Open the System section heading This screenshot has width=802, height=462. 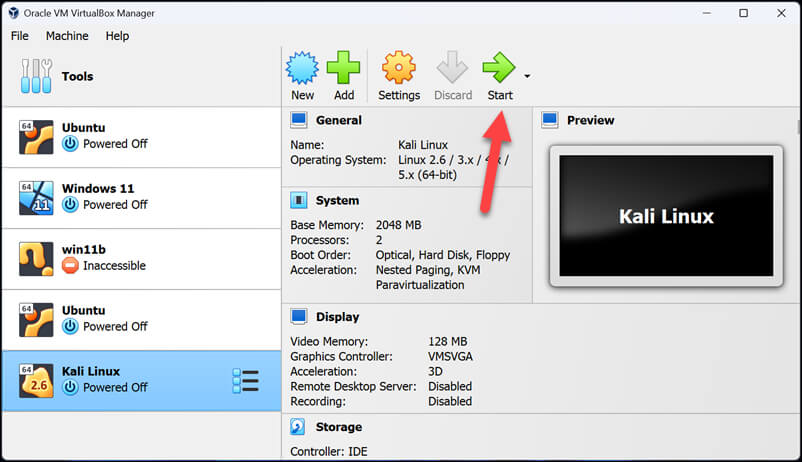[337, 201]
